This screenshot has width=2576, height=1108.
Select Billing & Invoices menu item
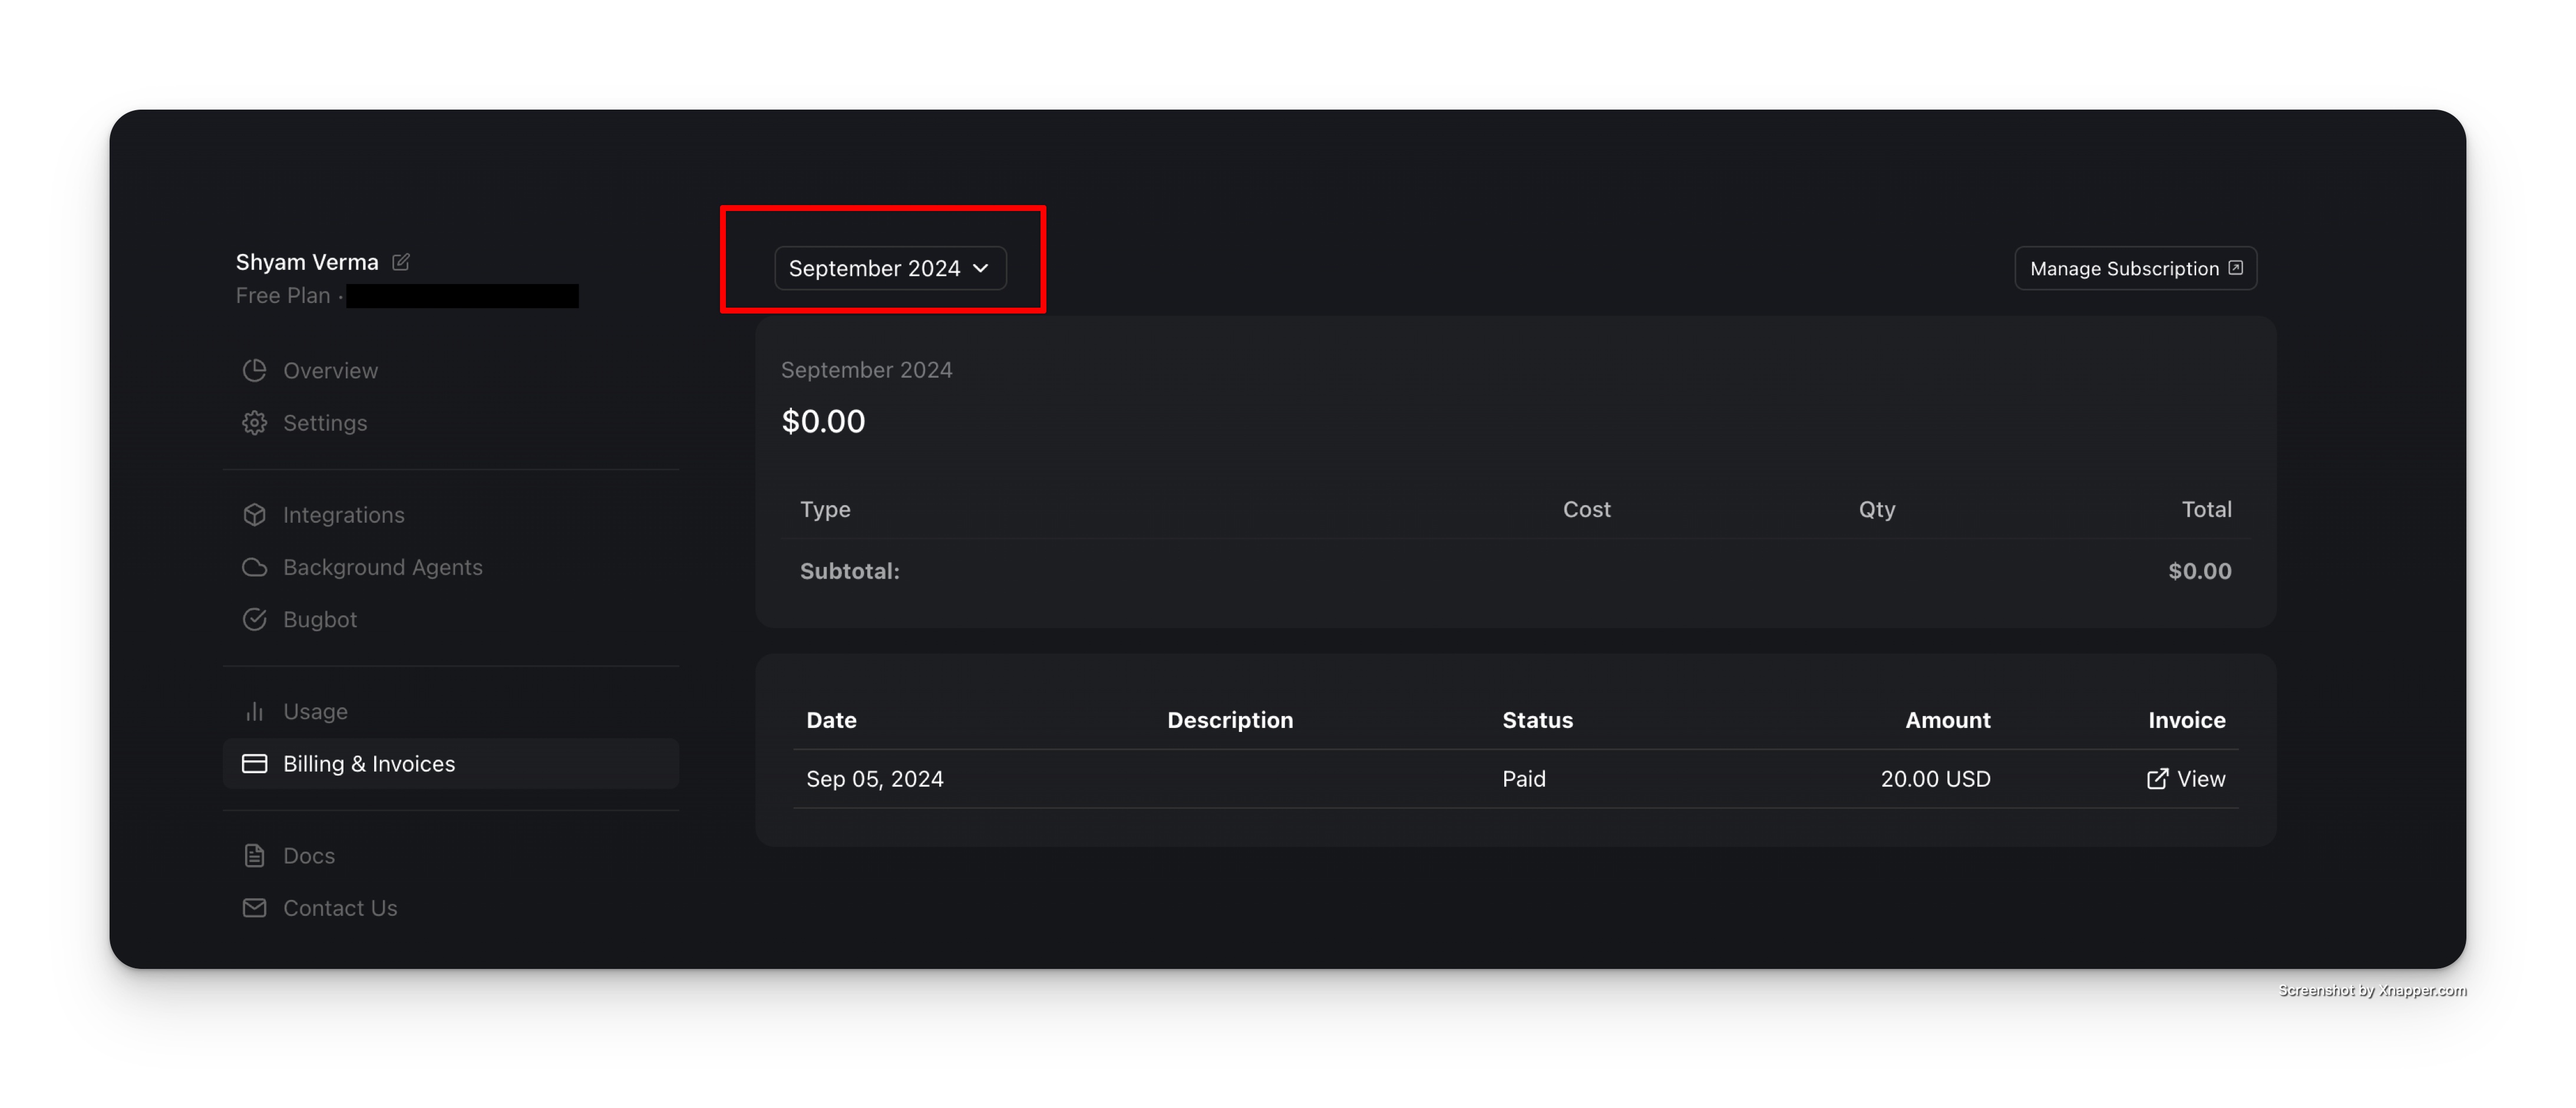coord(369,764)
